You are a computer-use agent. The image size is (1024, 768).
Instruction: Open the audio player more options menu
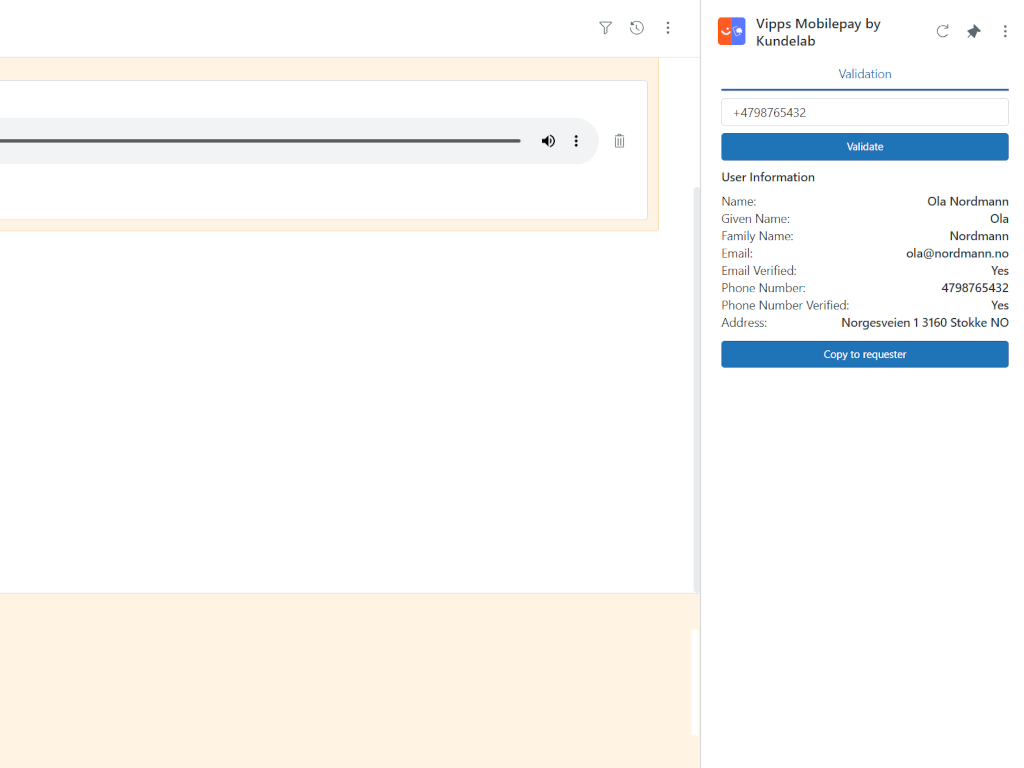click(x=576, y=141)
